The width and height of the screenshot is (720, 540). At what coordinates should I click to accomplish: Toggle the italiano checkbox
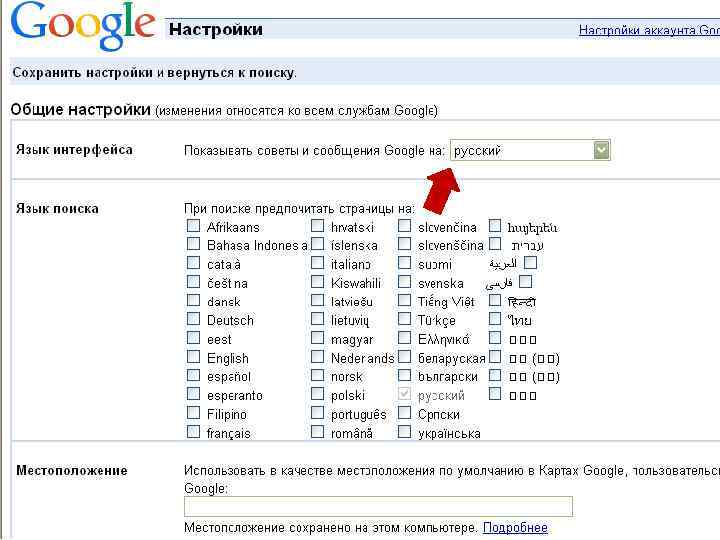pos(317,264)
